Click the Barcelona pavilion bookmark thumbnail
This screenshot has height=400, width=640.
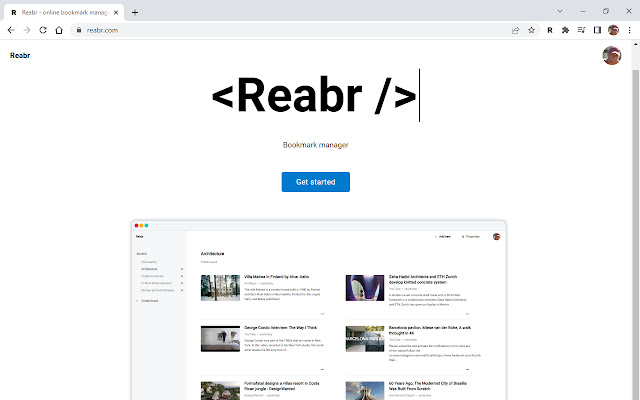(365, 339)
